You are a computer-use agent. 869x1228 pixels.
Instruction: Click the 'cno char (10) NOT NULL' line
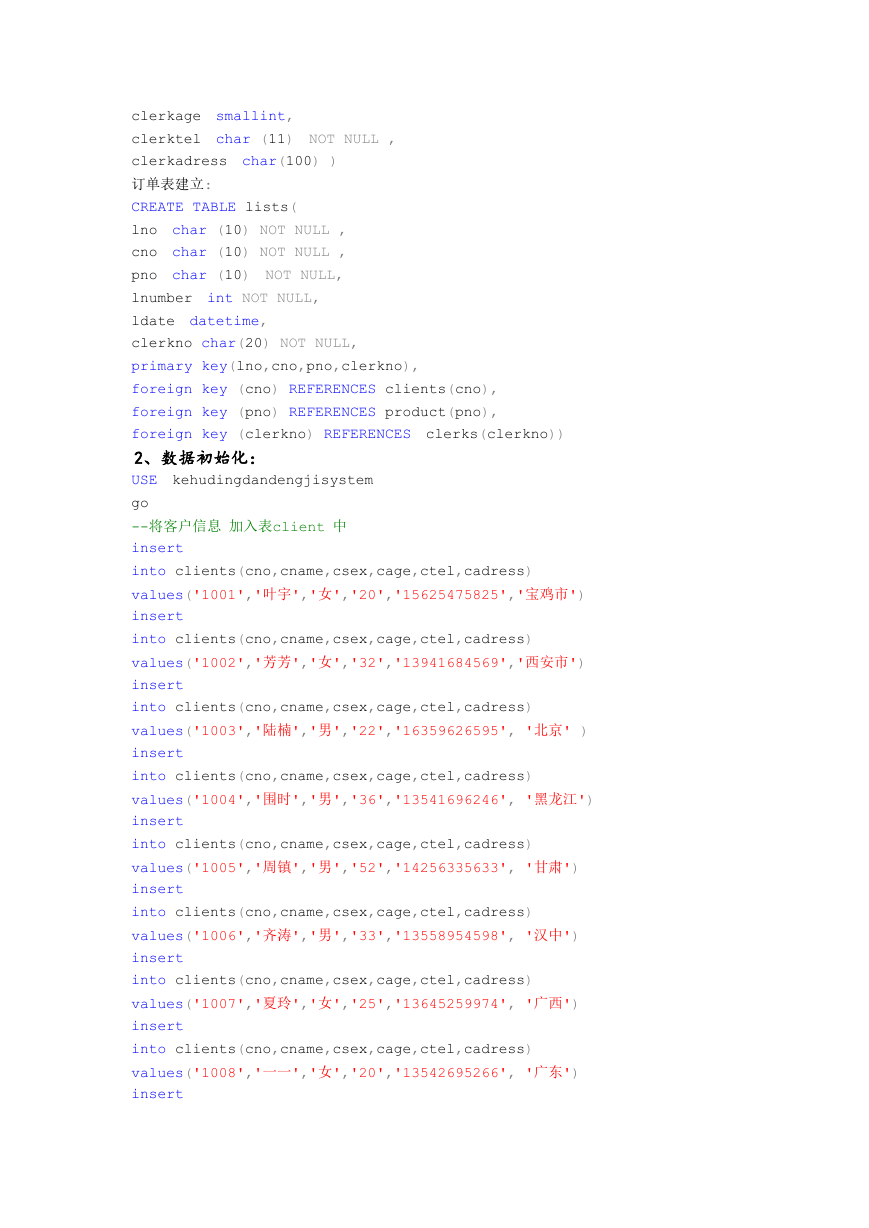point(238,252)
